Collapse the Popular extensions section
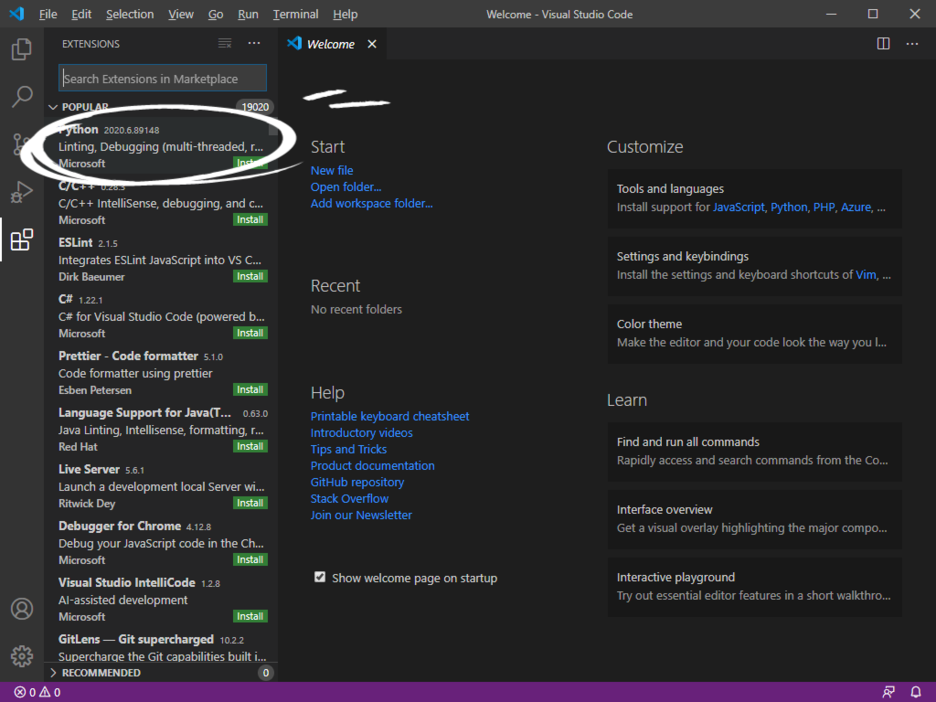This screenshot has width=936, height=702. tap(53, 107)
